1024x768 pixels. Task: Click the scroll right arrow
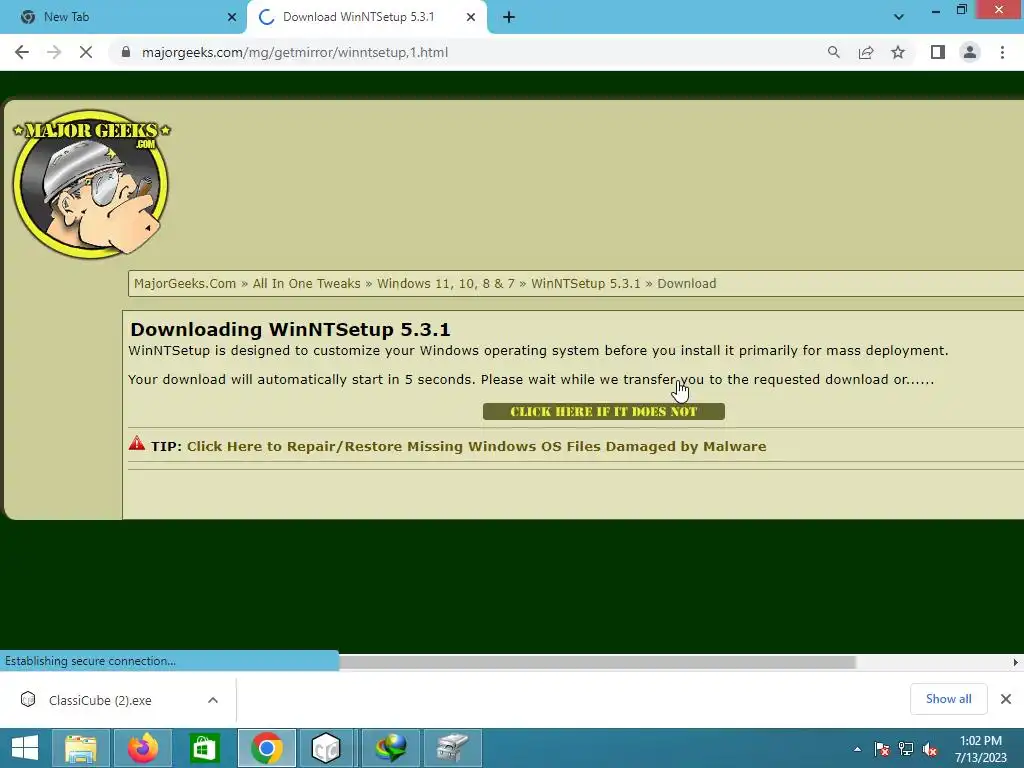[x=1016, y=662]
